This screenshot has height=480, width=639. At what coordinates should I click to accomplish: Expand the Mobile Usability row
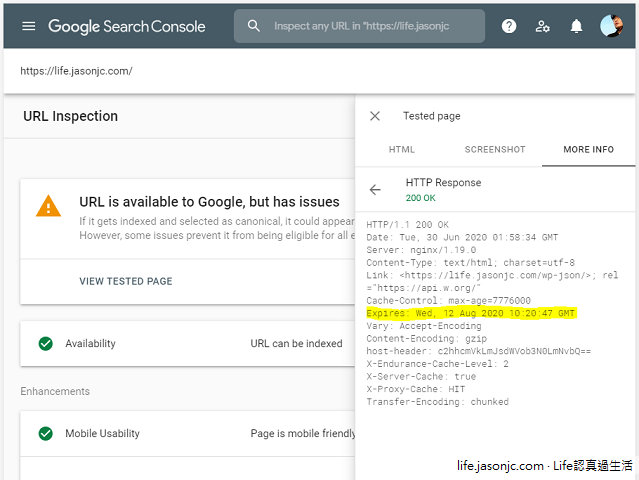[x=190, y=434]
